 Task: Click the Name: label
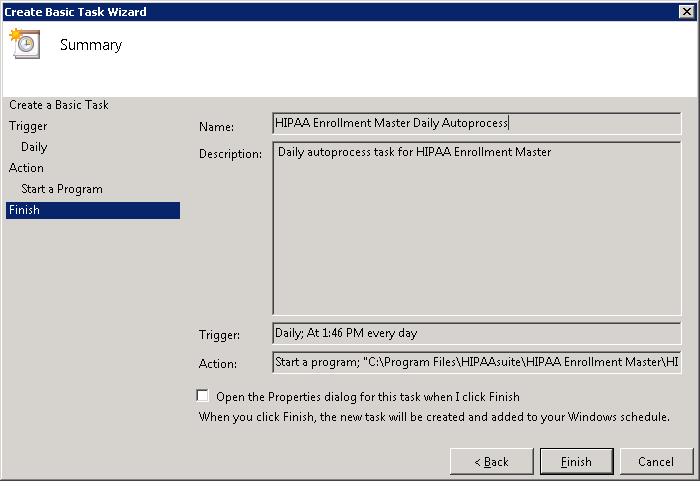coord(217,127)
